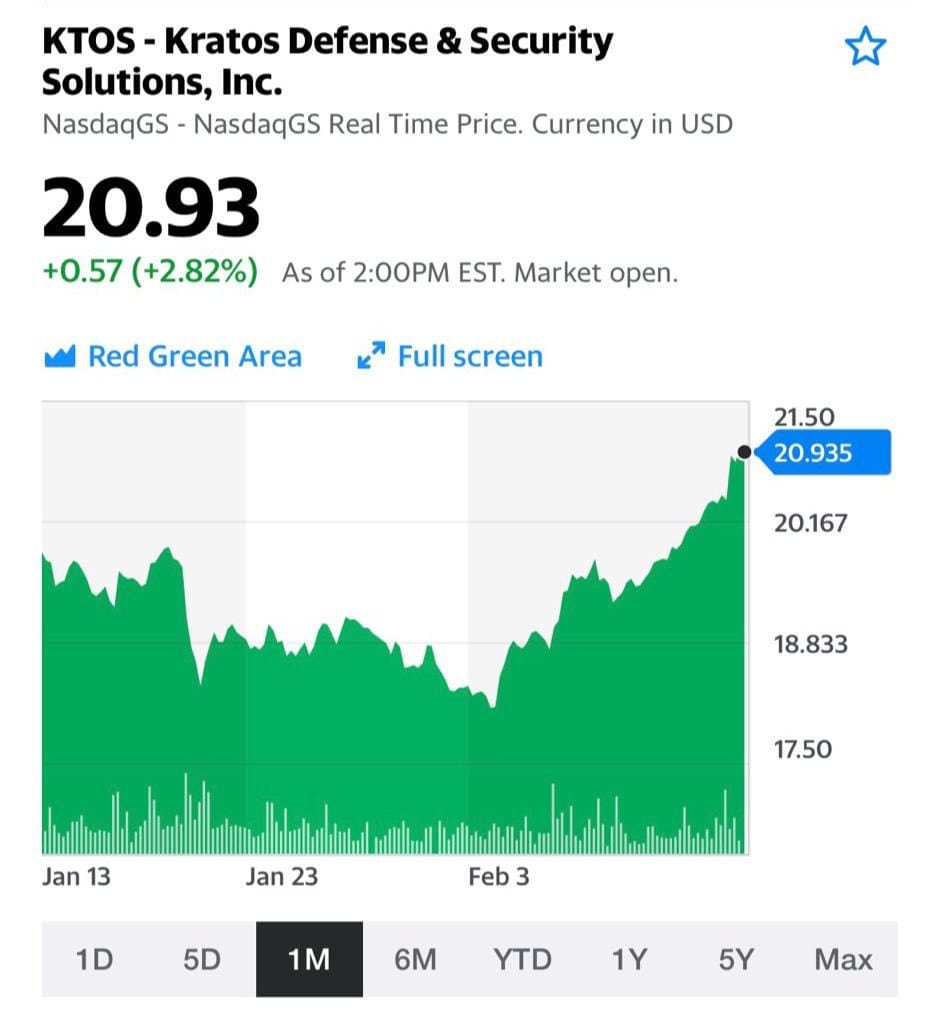Image resolution: width=946 pixels, height=1014 pixels.
Task: Click the Jan 23 date axis label
Action: [x=281, y=877]
